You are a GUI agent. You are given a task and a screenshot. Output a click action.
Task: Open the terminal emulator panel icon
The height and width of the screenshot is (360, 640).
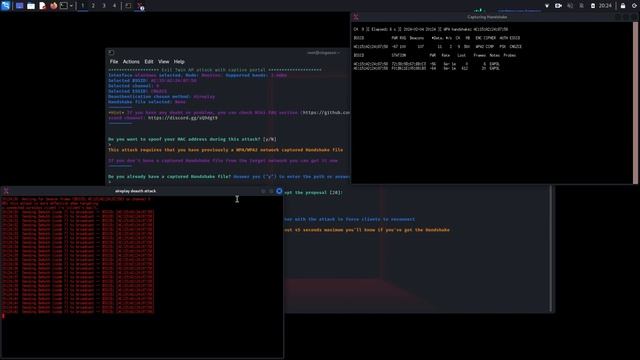[x=64, y=6]
